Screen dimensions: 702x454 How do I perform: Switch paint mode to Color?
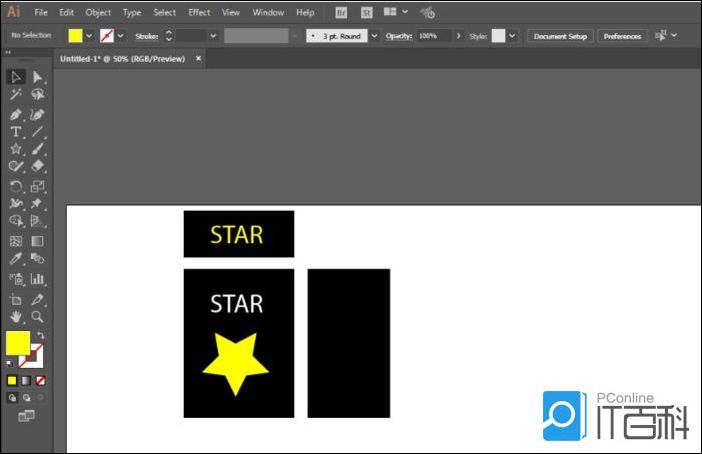[12, 381]
